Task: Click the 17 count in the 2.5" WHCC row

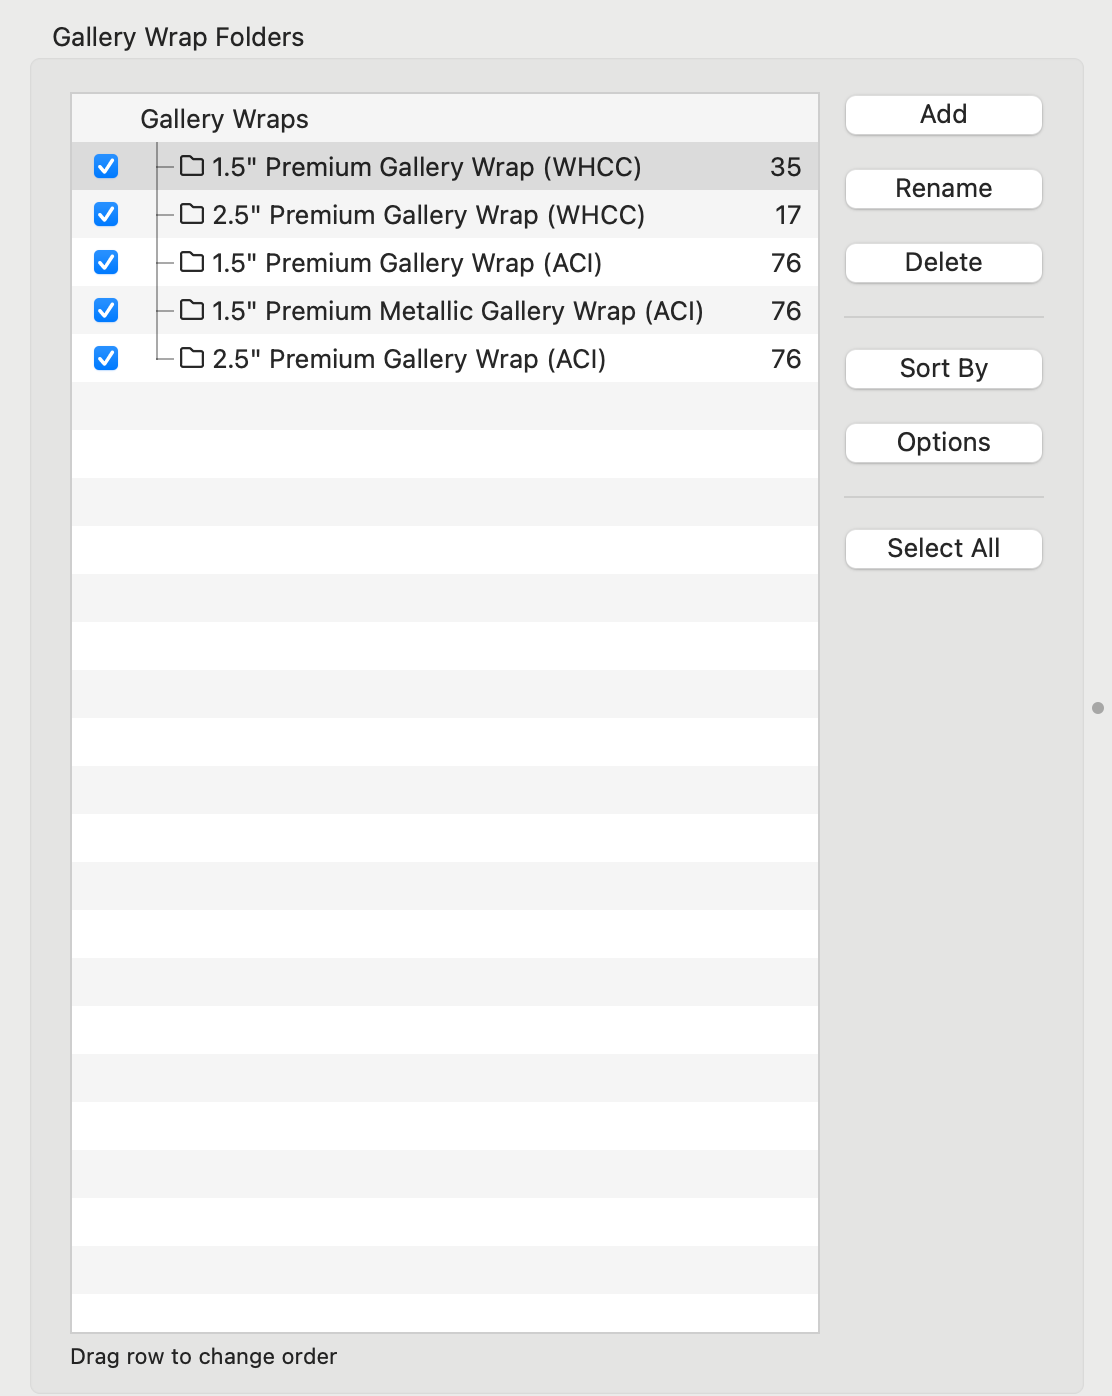Action: pos(787,215)
